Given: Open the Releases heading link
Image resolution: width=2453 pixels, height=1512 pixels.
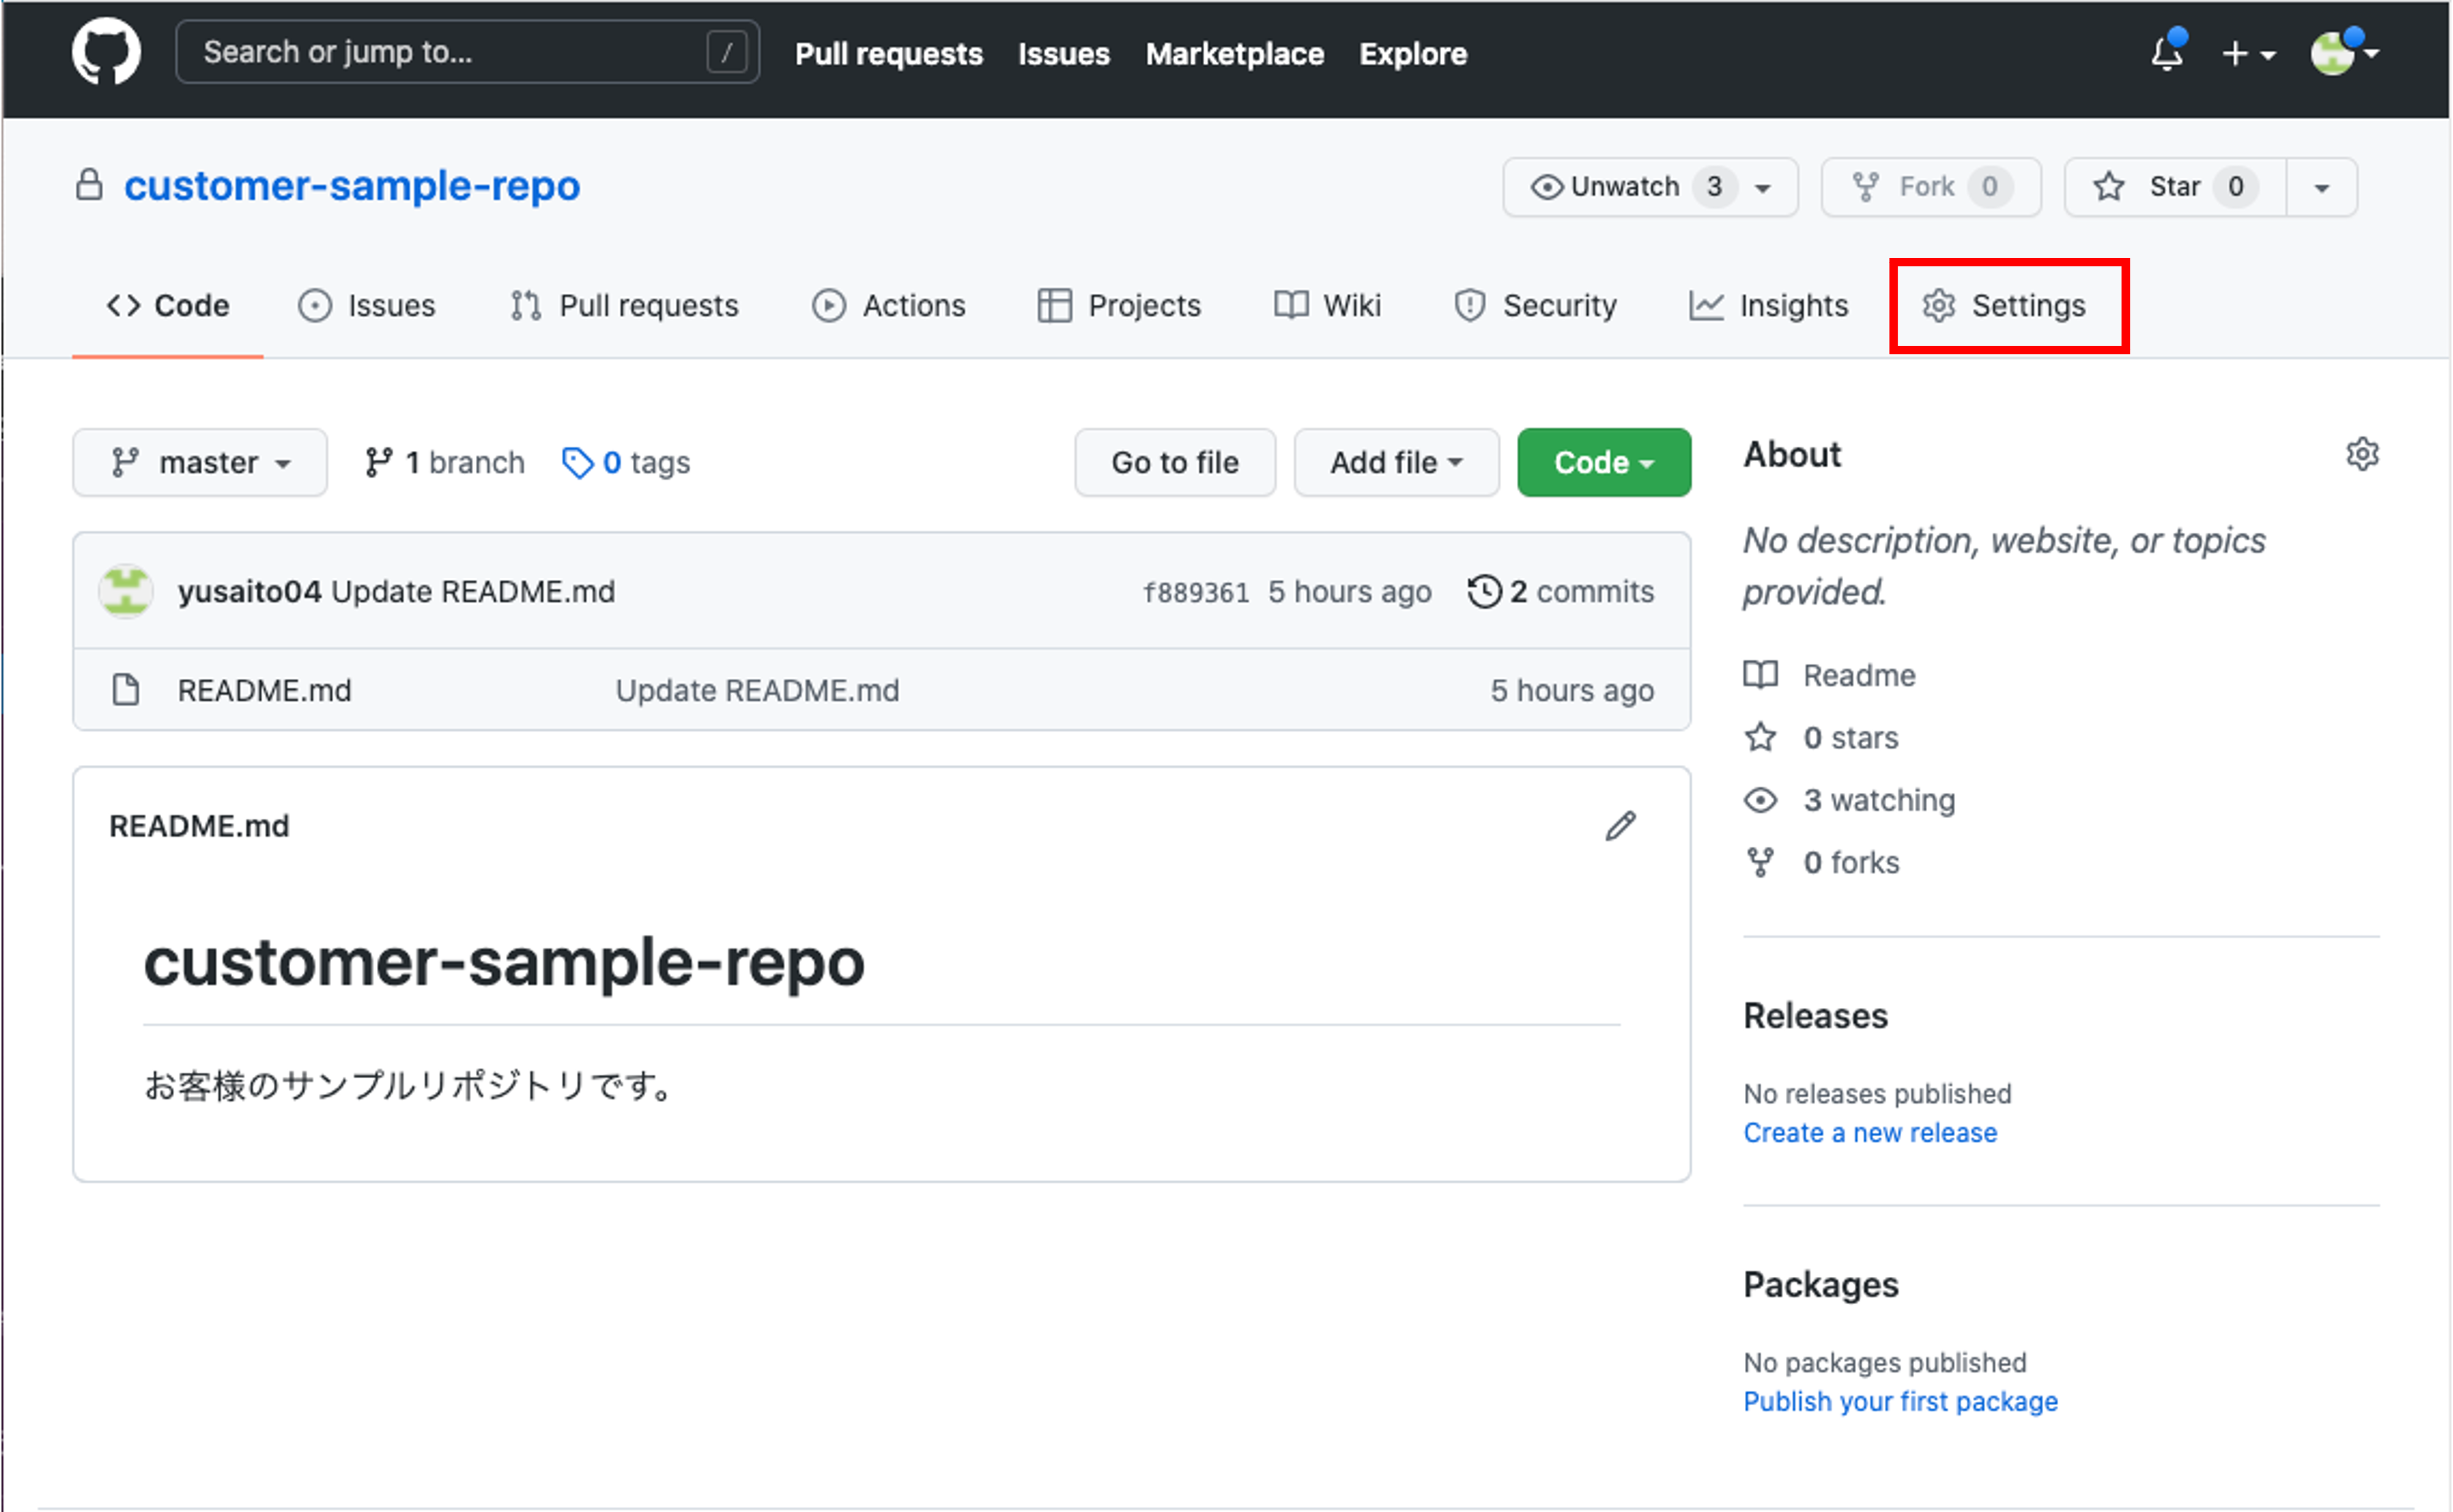Looking at the screenshot, I should pyautogui.click(x=1815, y=1016).
